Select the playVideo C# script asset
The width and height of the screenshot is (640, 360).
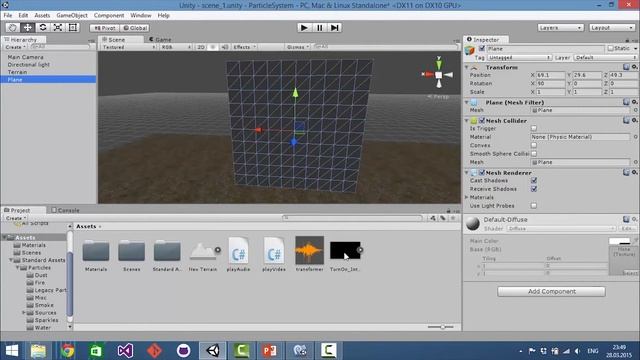pos(274,254)
